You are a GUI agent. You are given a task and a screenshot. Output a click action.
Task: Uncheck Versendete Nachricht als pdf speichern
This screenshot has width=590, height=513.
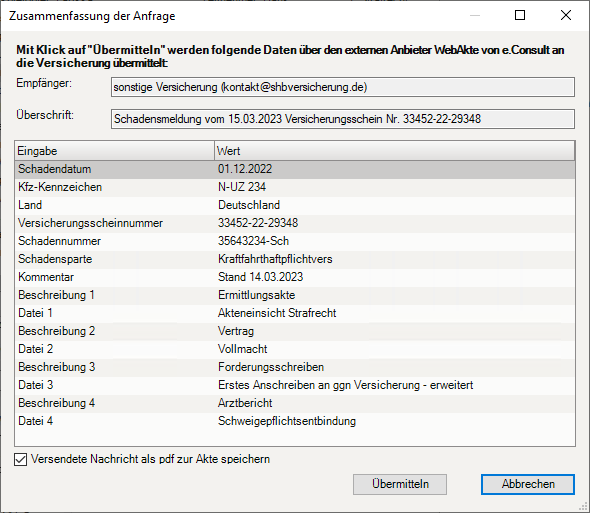21,460
